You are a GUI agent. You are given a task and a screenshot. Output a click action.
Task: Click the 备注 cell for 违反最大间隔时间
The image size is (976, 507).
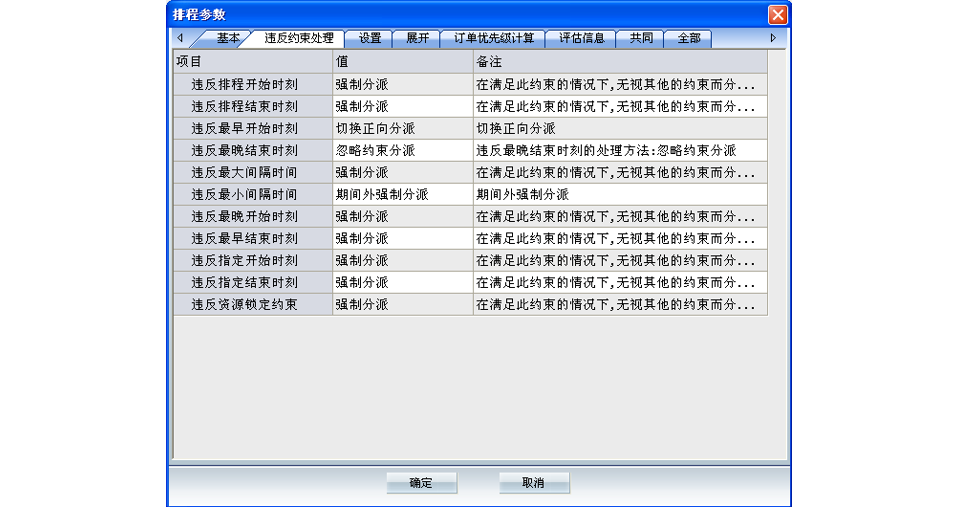pos(619,172)
